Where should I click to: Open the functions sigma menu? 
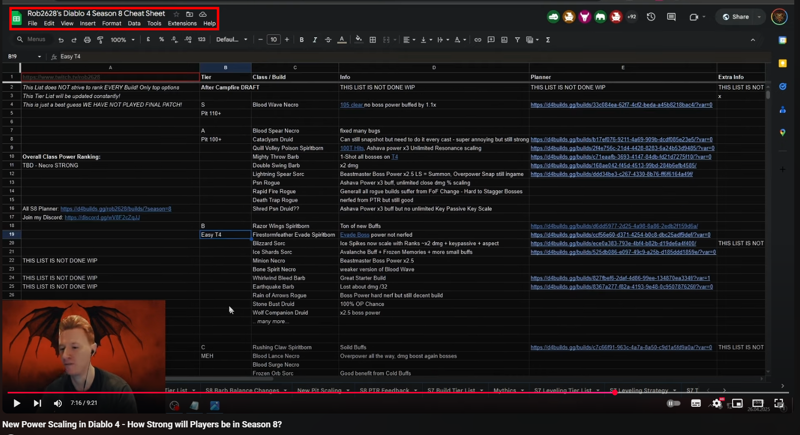pos(548,40)
